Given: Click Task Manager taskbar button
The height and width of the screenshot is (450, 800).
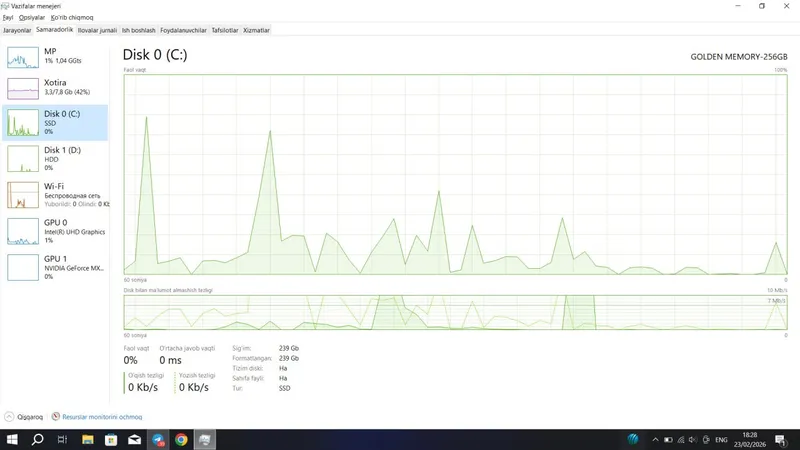Looking at the screenshot, I should pos(205,439).
